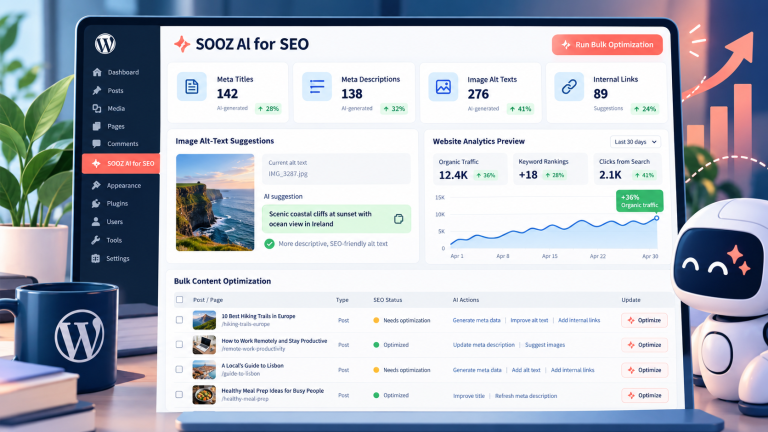
Task: Click the Clicks from Search 2.1K card
Action: (627, 169)
